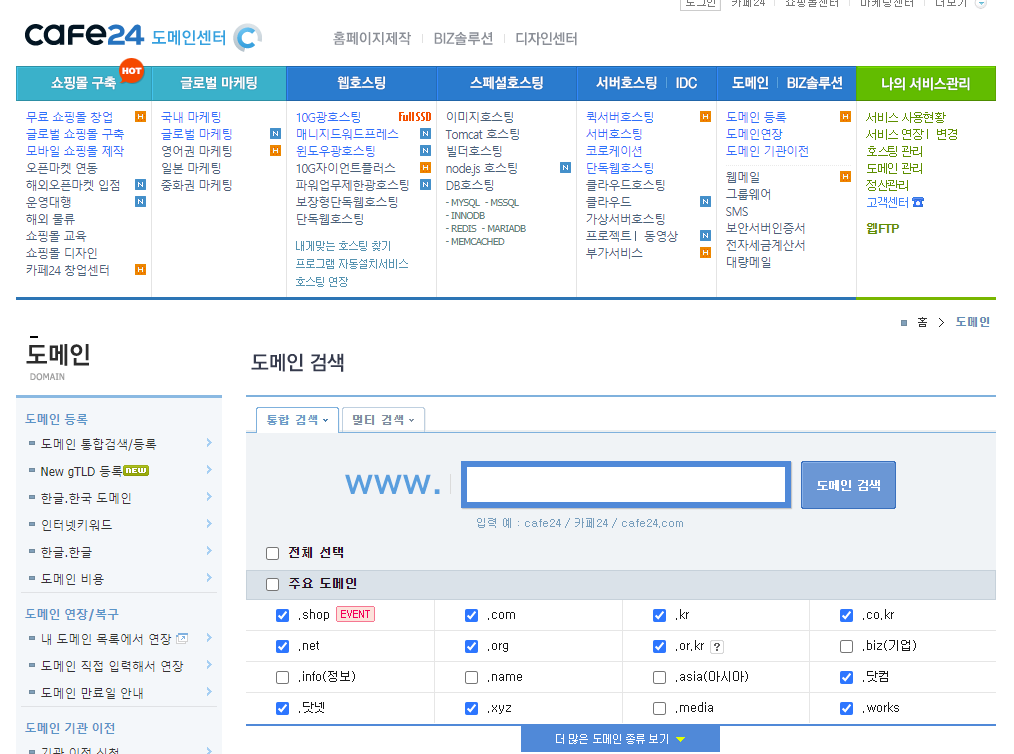Open the 웹호스팅 main menu

pos(361,83)
